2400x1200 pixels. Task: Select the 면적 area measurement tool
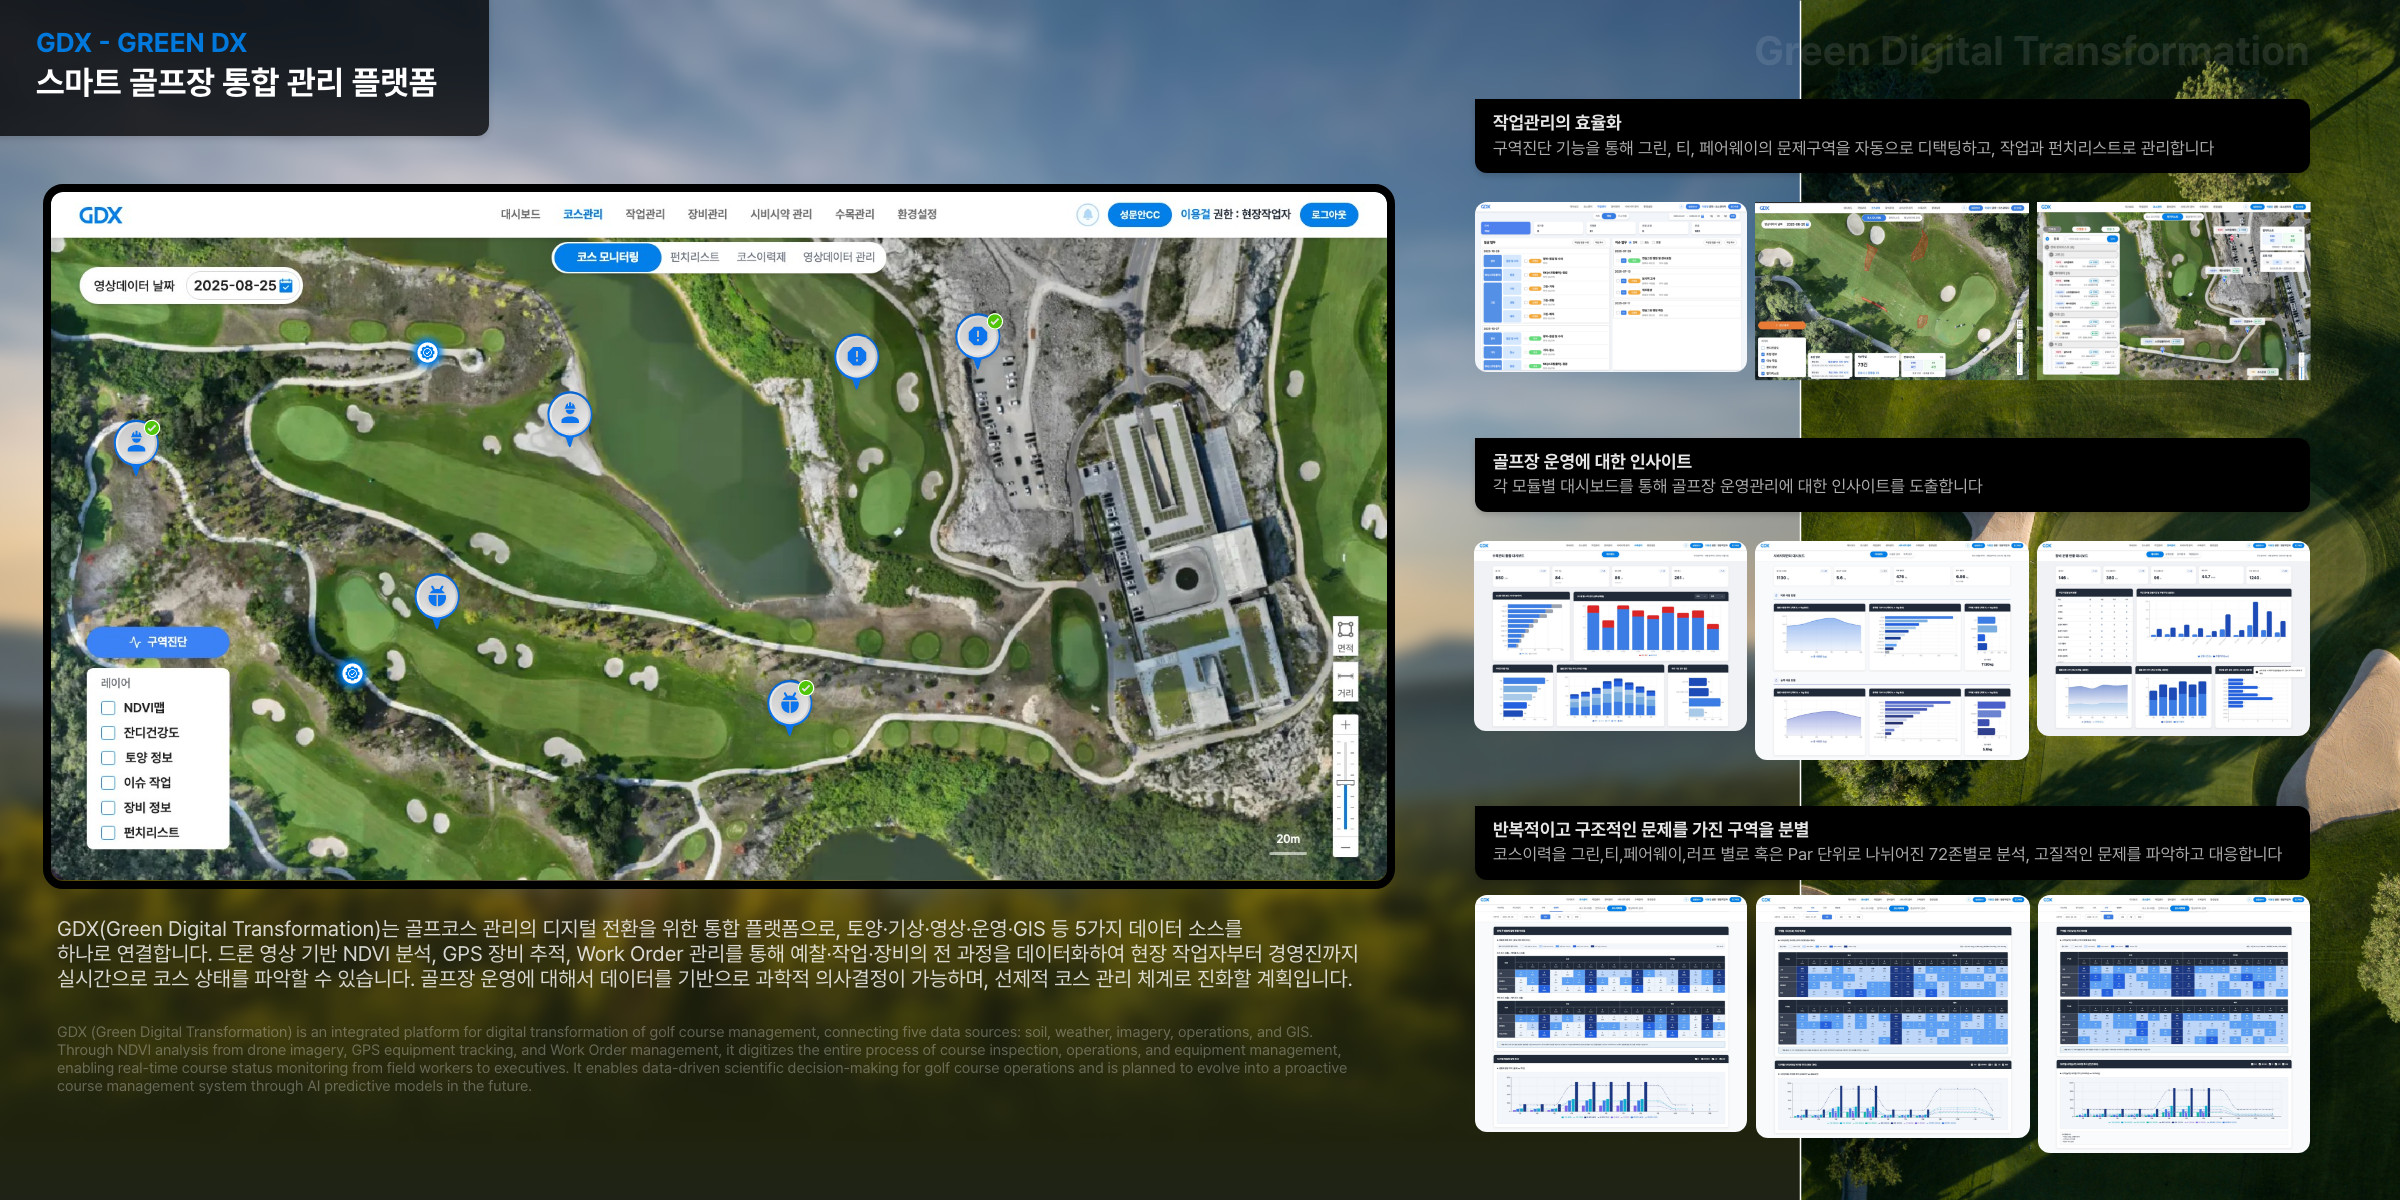click(1345, 635)
